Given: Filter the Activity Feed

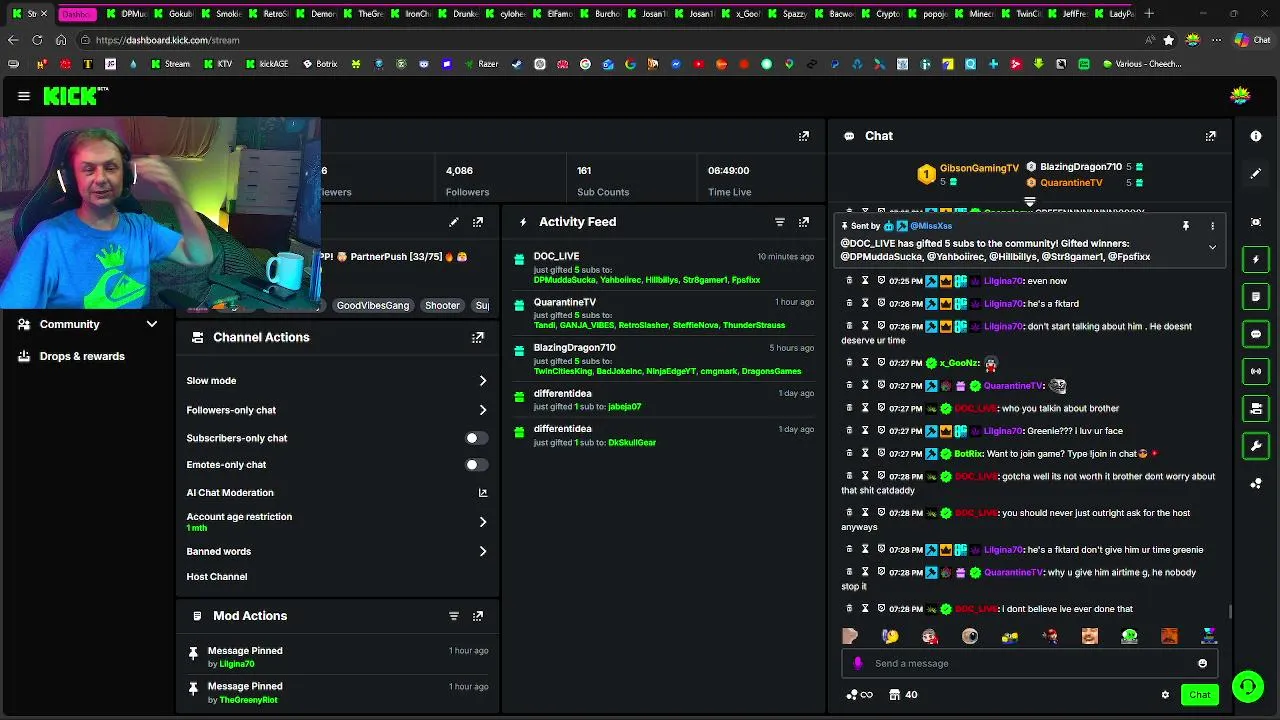Looking at the screenshot, I should click(779, 222).
